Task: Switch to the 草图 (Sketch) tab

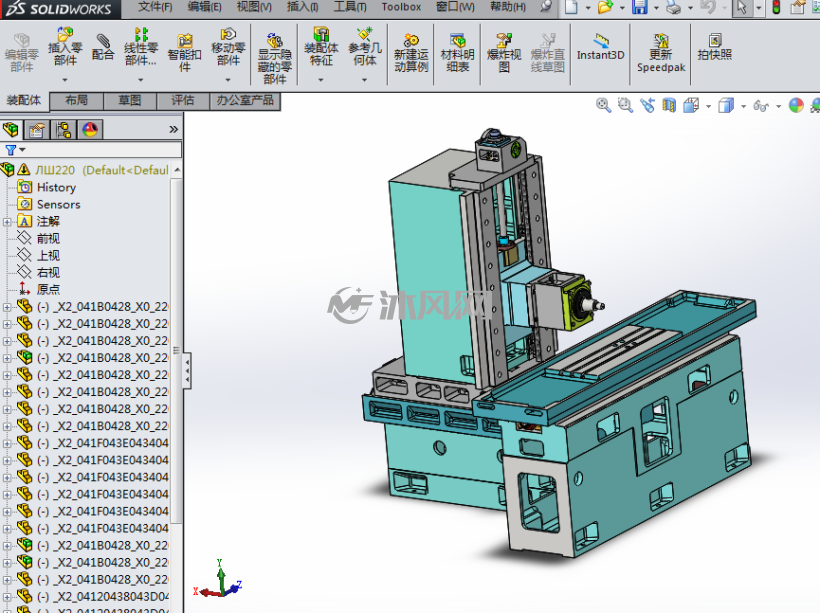Action: pyautogui.click(x=130, y=100)
